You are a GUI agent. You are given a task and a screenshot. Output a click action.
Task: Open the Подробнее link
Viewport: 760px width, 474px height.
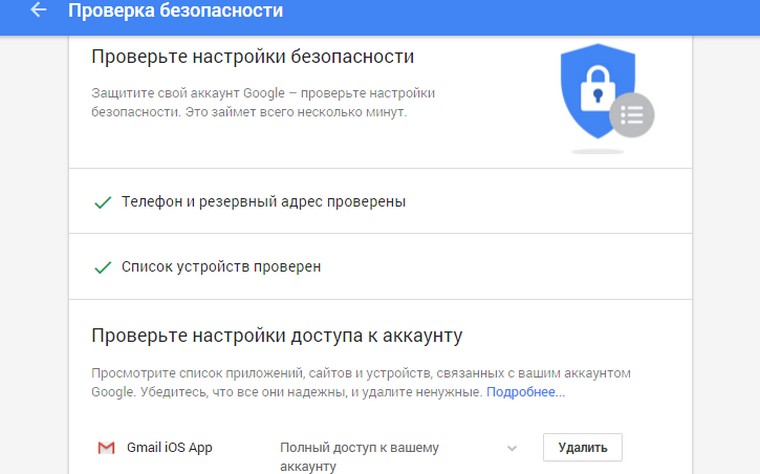coord(525,392)
